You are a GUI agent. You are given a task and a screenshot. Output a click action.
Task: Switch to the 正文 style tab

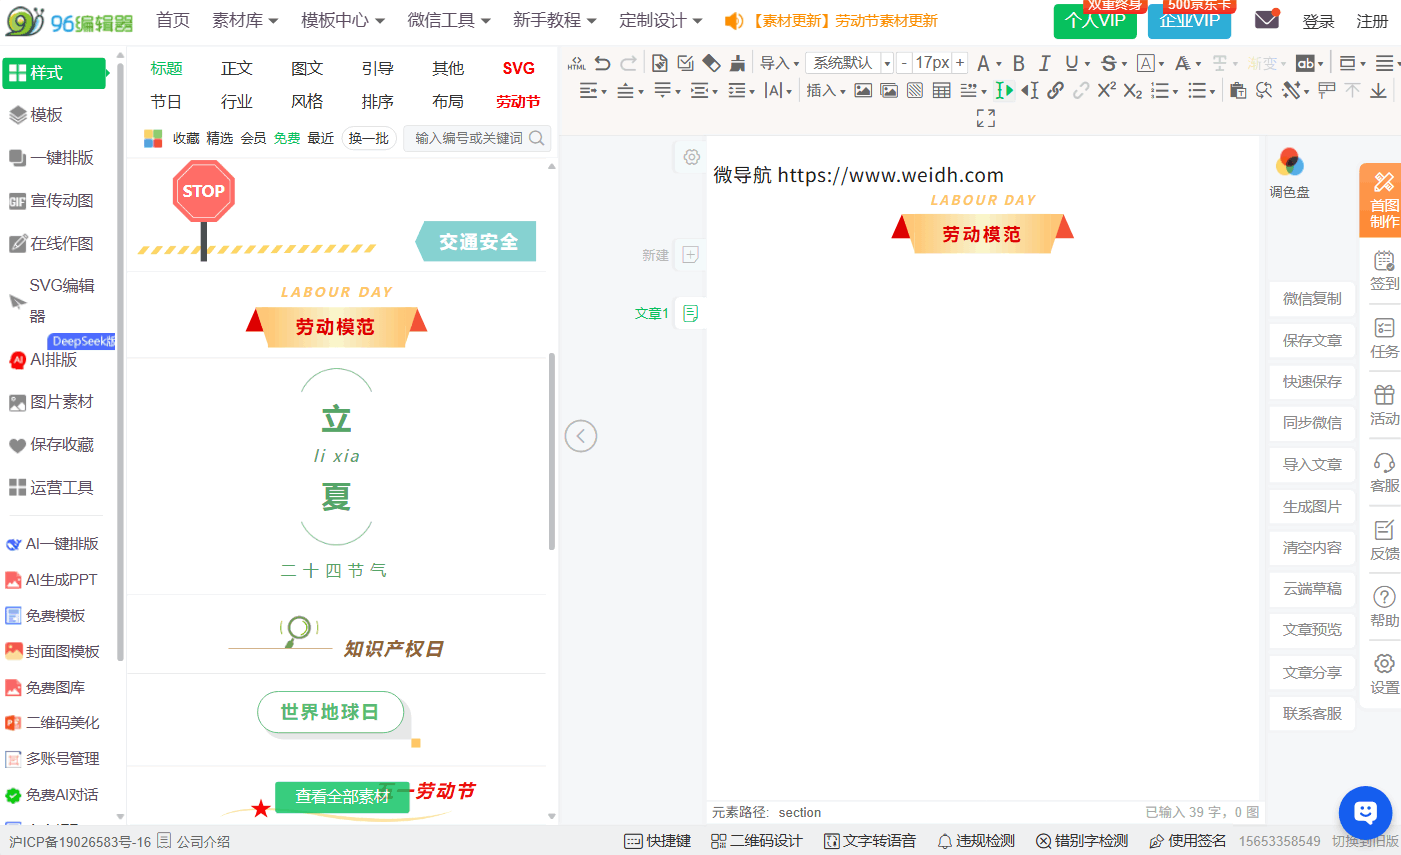pyautogui.click(x=237, y=68)
